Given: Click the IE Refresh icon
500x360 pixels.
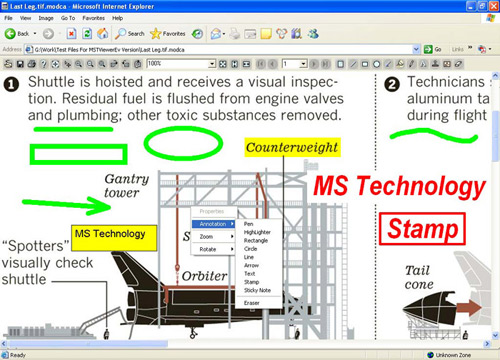Looking at the screenshot, I should (x=87, y=33).
